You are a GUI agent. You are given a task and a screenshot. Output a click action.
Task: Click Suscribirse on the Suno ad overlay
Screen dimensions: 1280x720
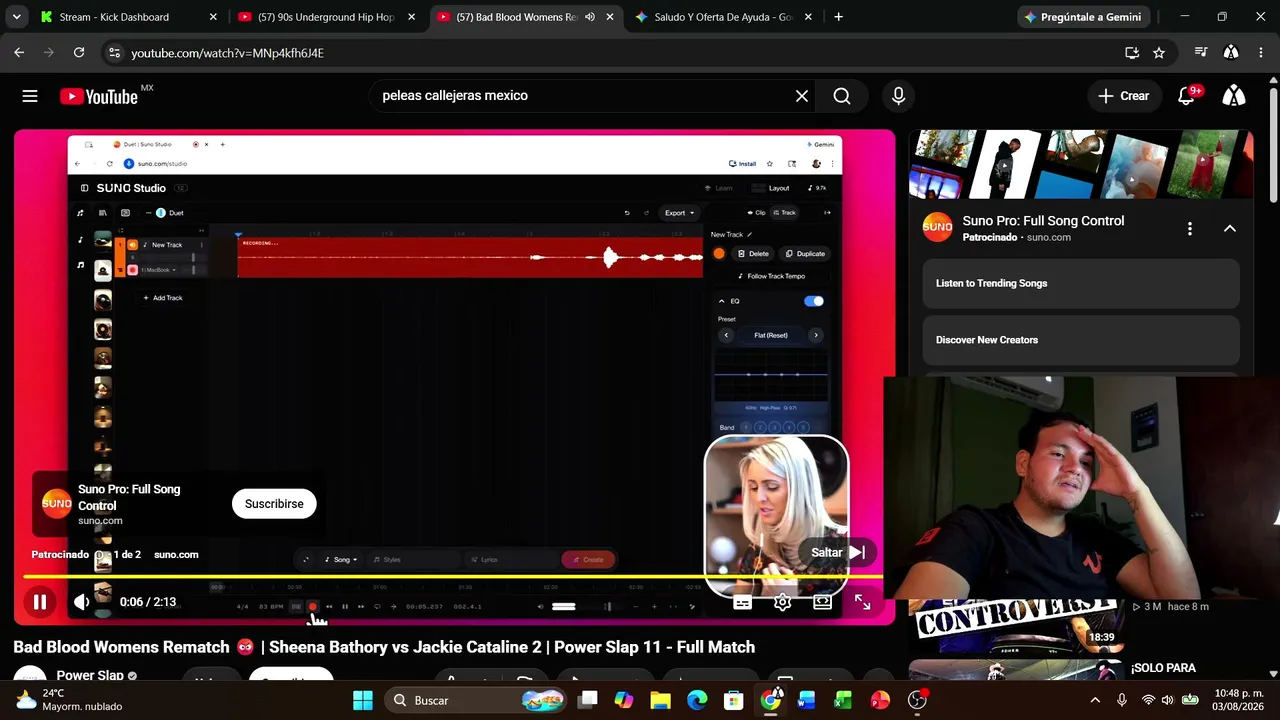(274, 504)
